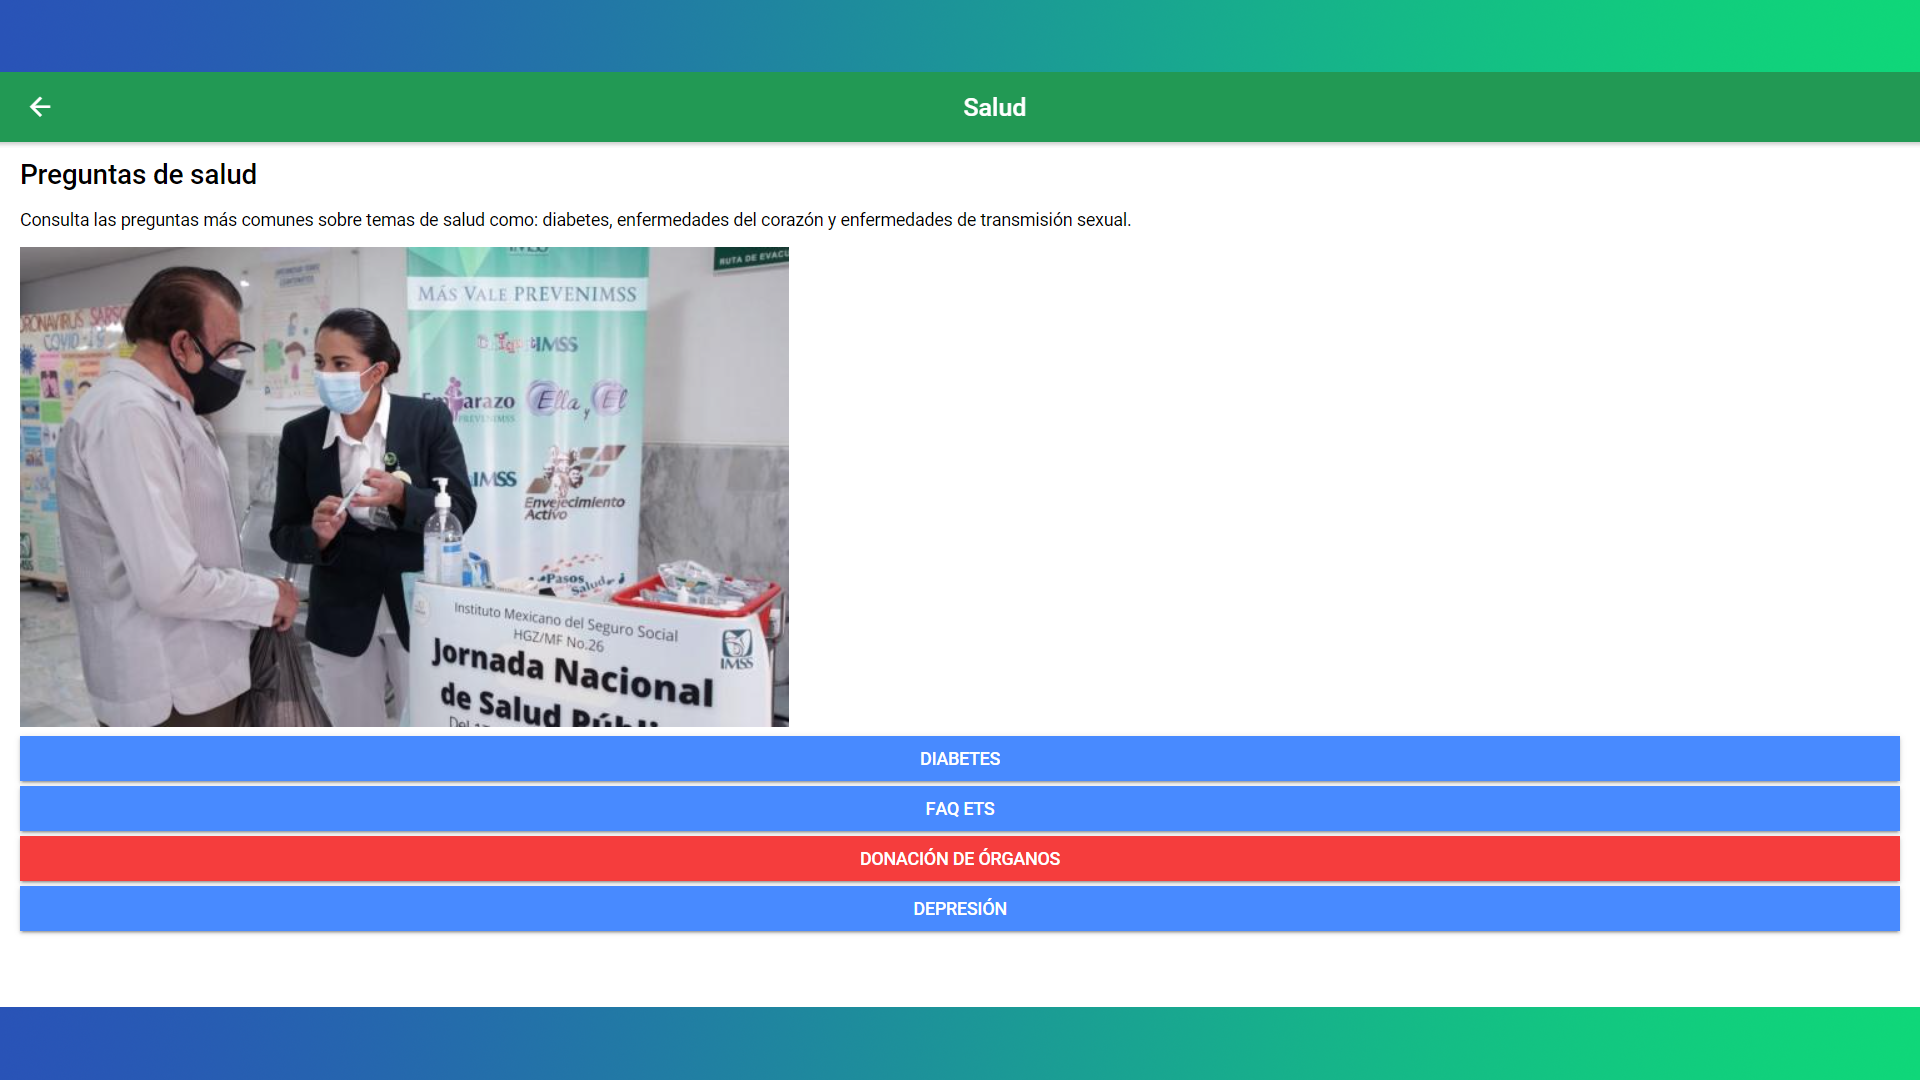The image size is (1920, 1080).
Task: Click the bottom gradient footer bar
Action: click(960, 1043)
